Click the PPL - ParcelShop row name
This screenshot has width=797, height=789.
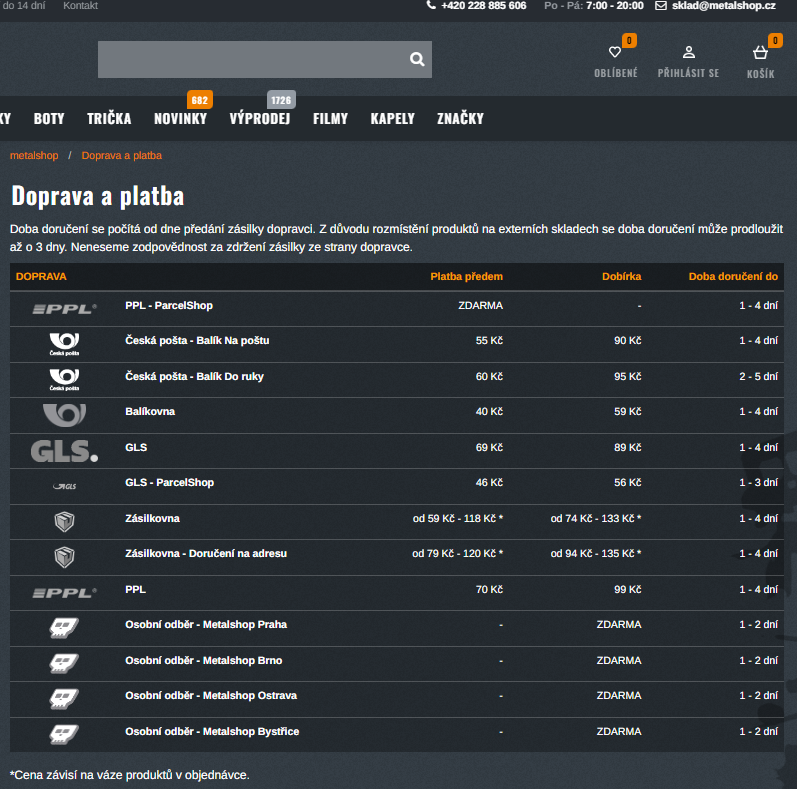169,306
